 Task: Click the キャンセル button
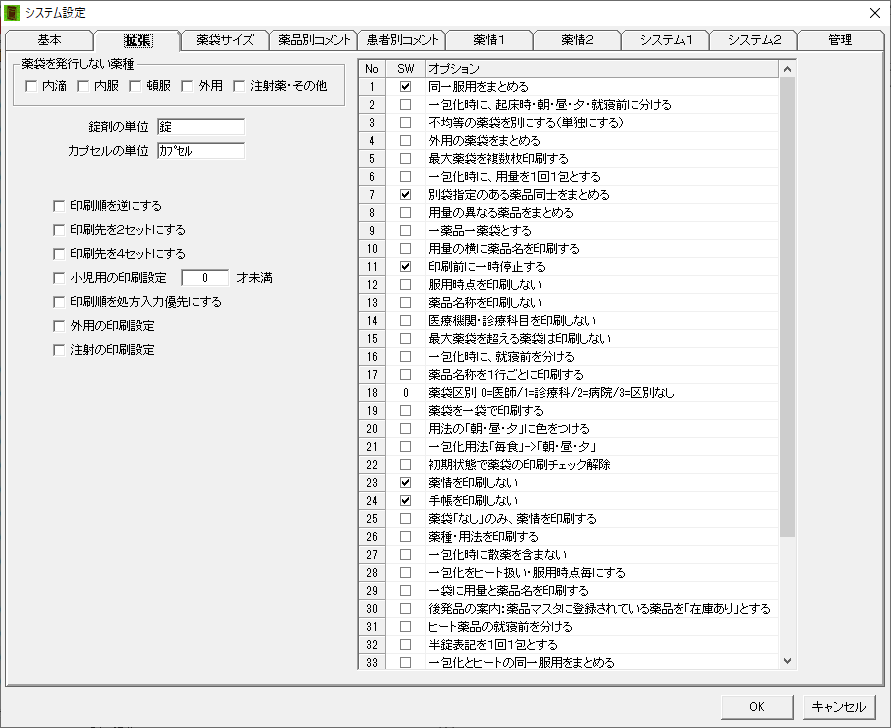click(839, 706)
